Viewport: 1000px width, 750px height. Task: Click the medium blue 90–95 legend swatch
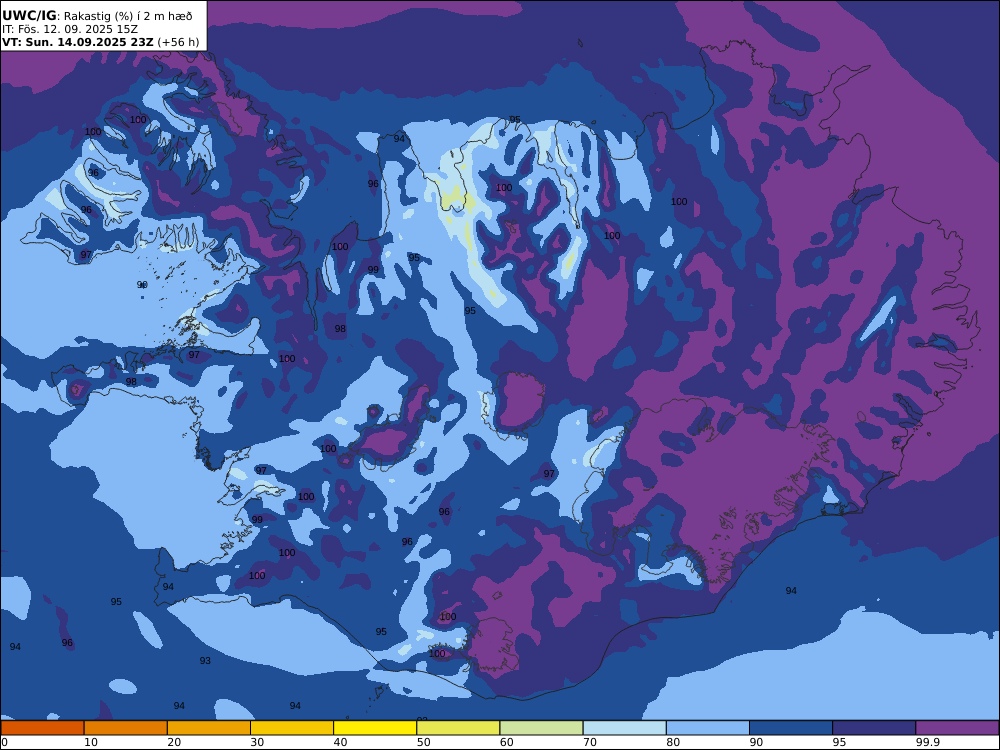click(791, 728)
